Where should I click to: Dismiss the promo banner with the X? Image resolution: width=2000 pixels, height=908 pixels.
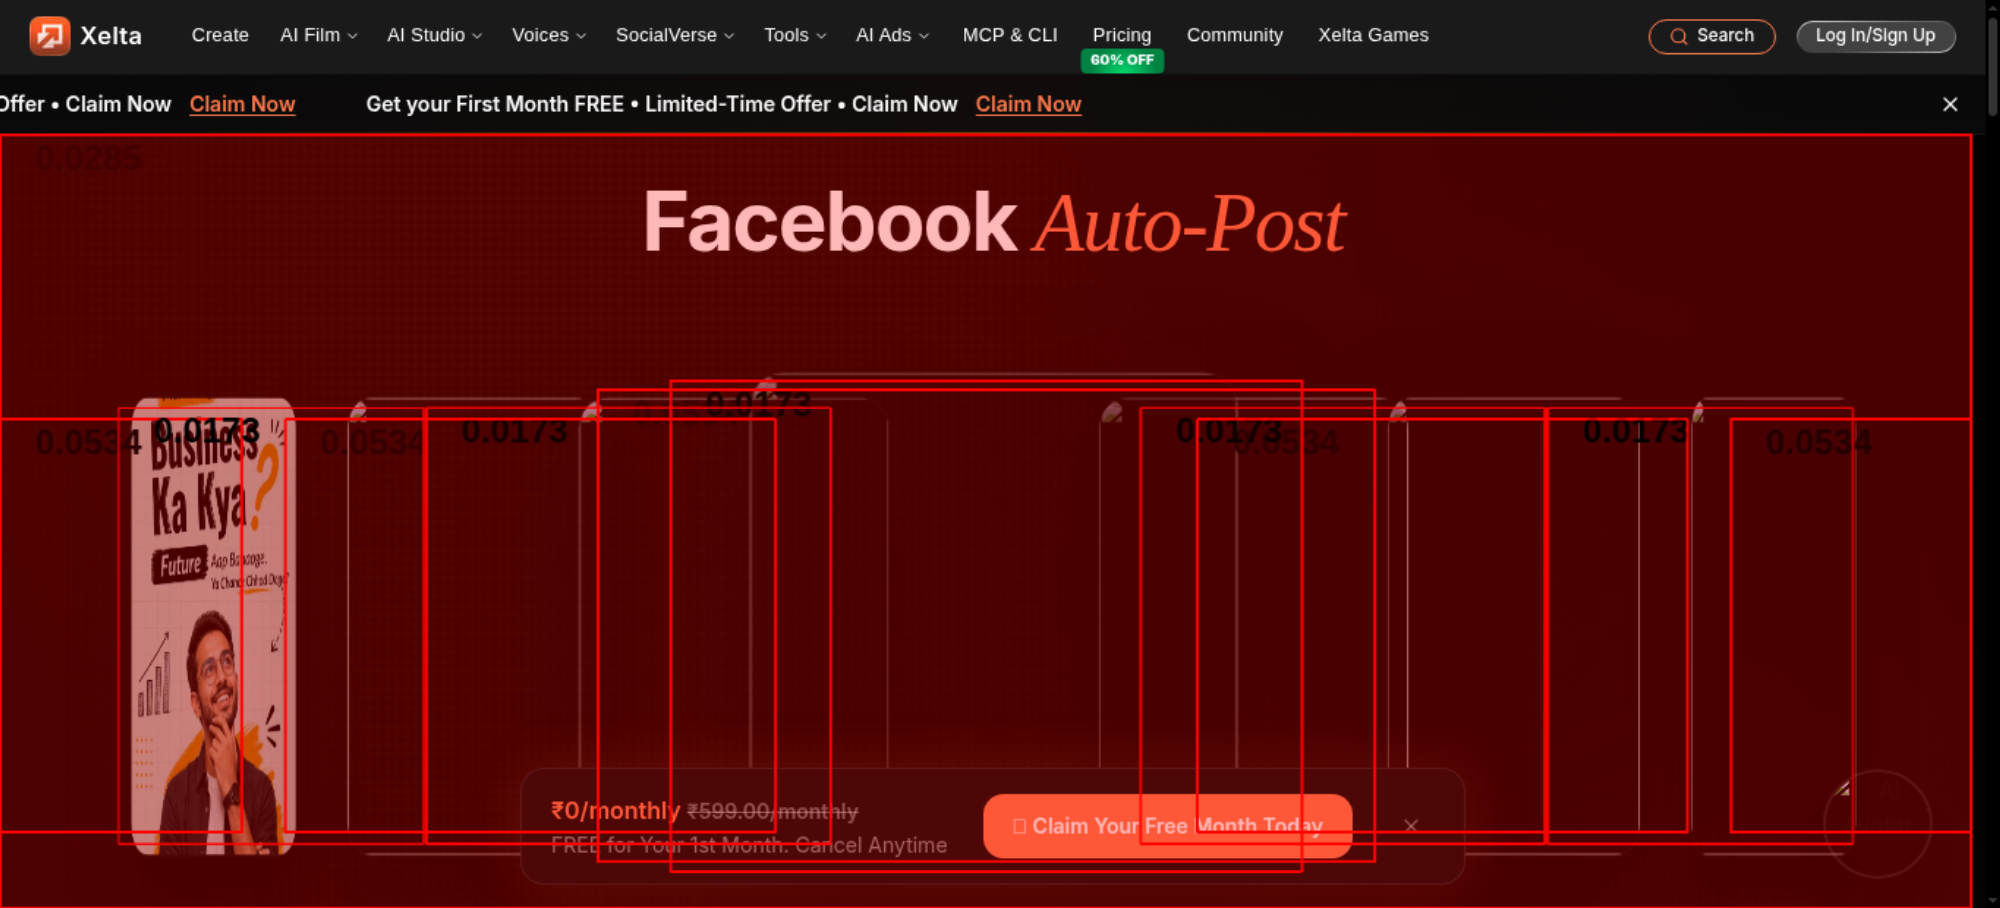point(1950,104)
